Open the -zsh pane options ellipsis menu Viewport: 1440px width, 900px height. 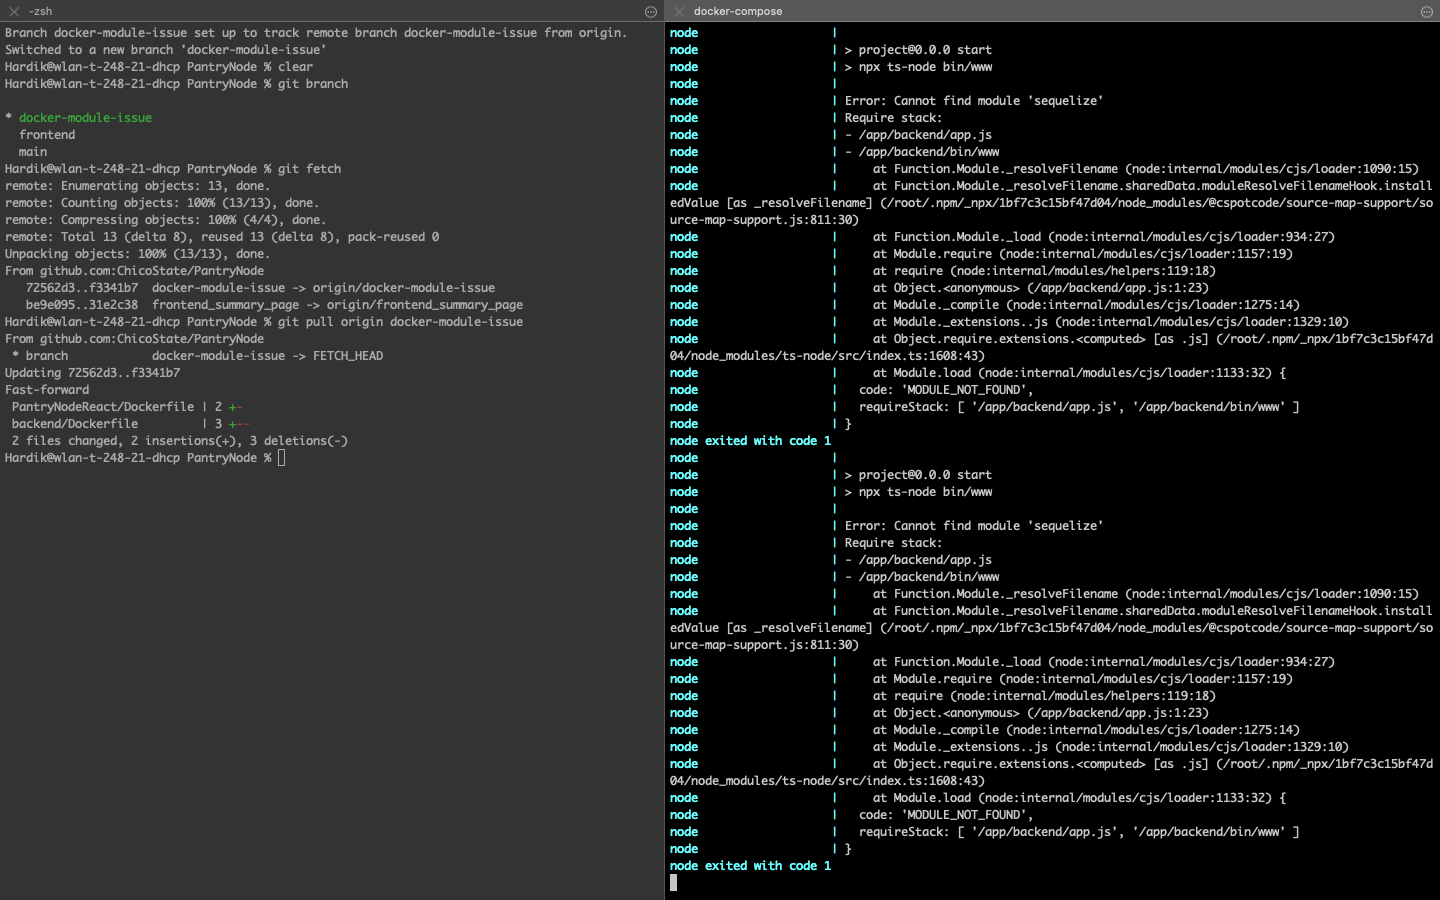(651, 11)
